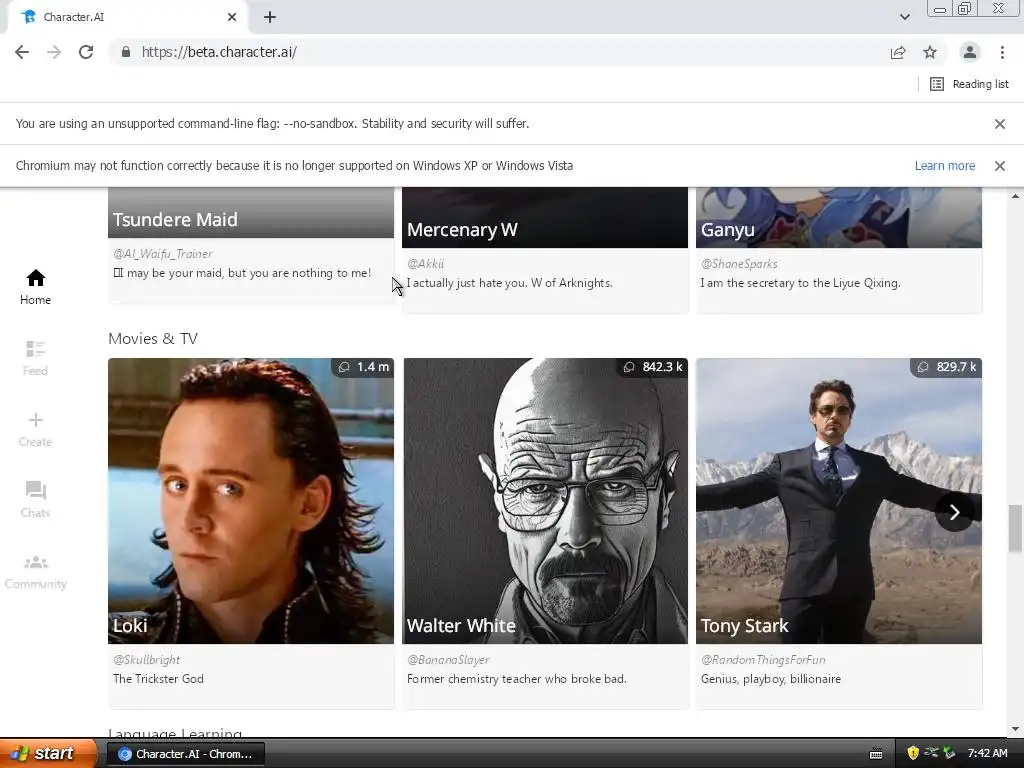Image resolution: width=1024 pixels, height=768 pixels.
Task: Click the scrollbar down arrow
Action: pos(1015,729)
